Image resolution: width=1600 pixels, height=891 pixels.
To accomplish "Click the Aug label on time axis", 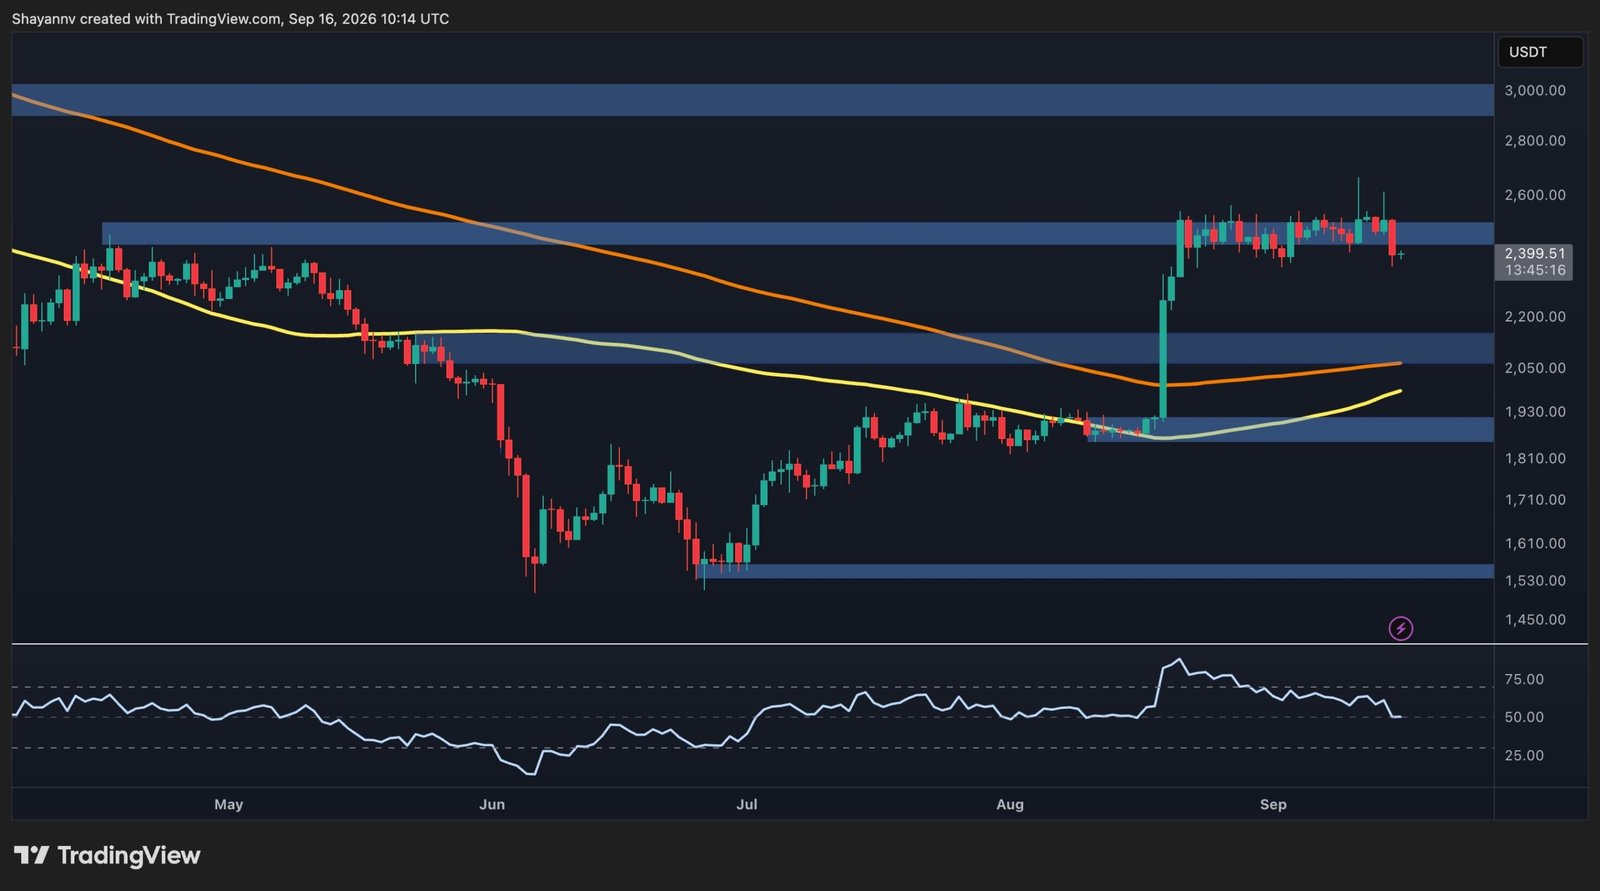I will coord(1010,805).
